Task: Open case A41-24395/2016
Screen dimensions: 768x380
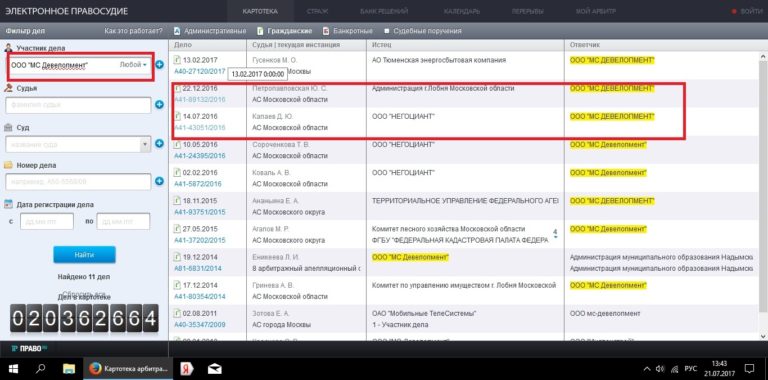Action: 199,156
